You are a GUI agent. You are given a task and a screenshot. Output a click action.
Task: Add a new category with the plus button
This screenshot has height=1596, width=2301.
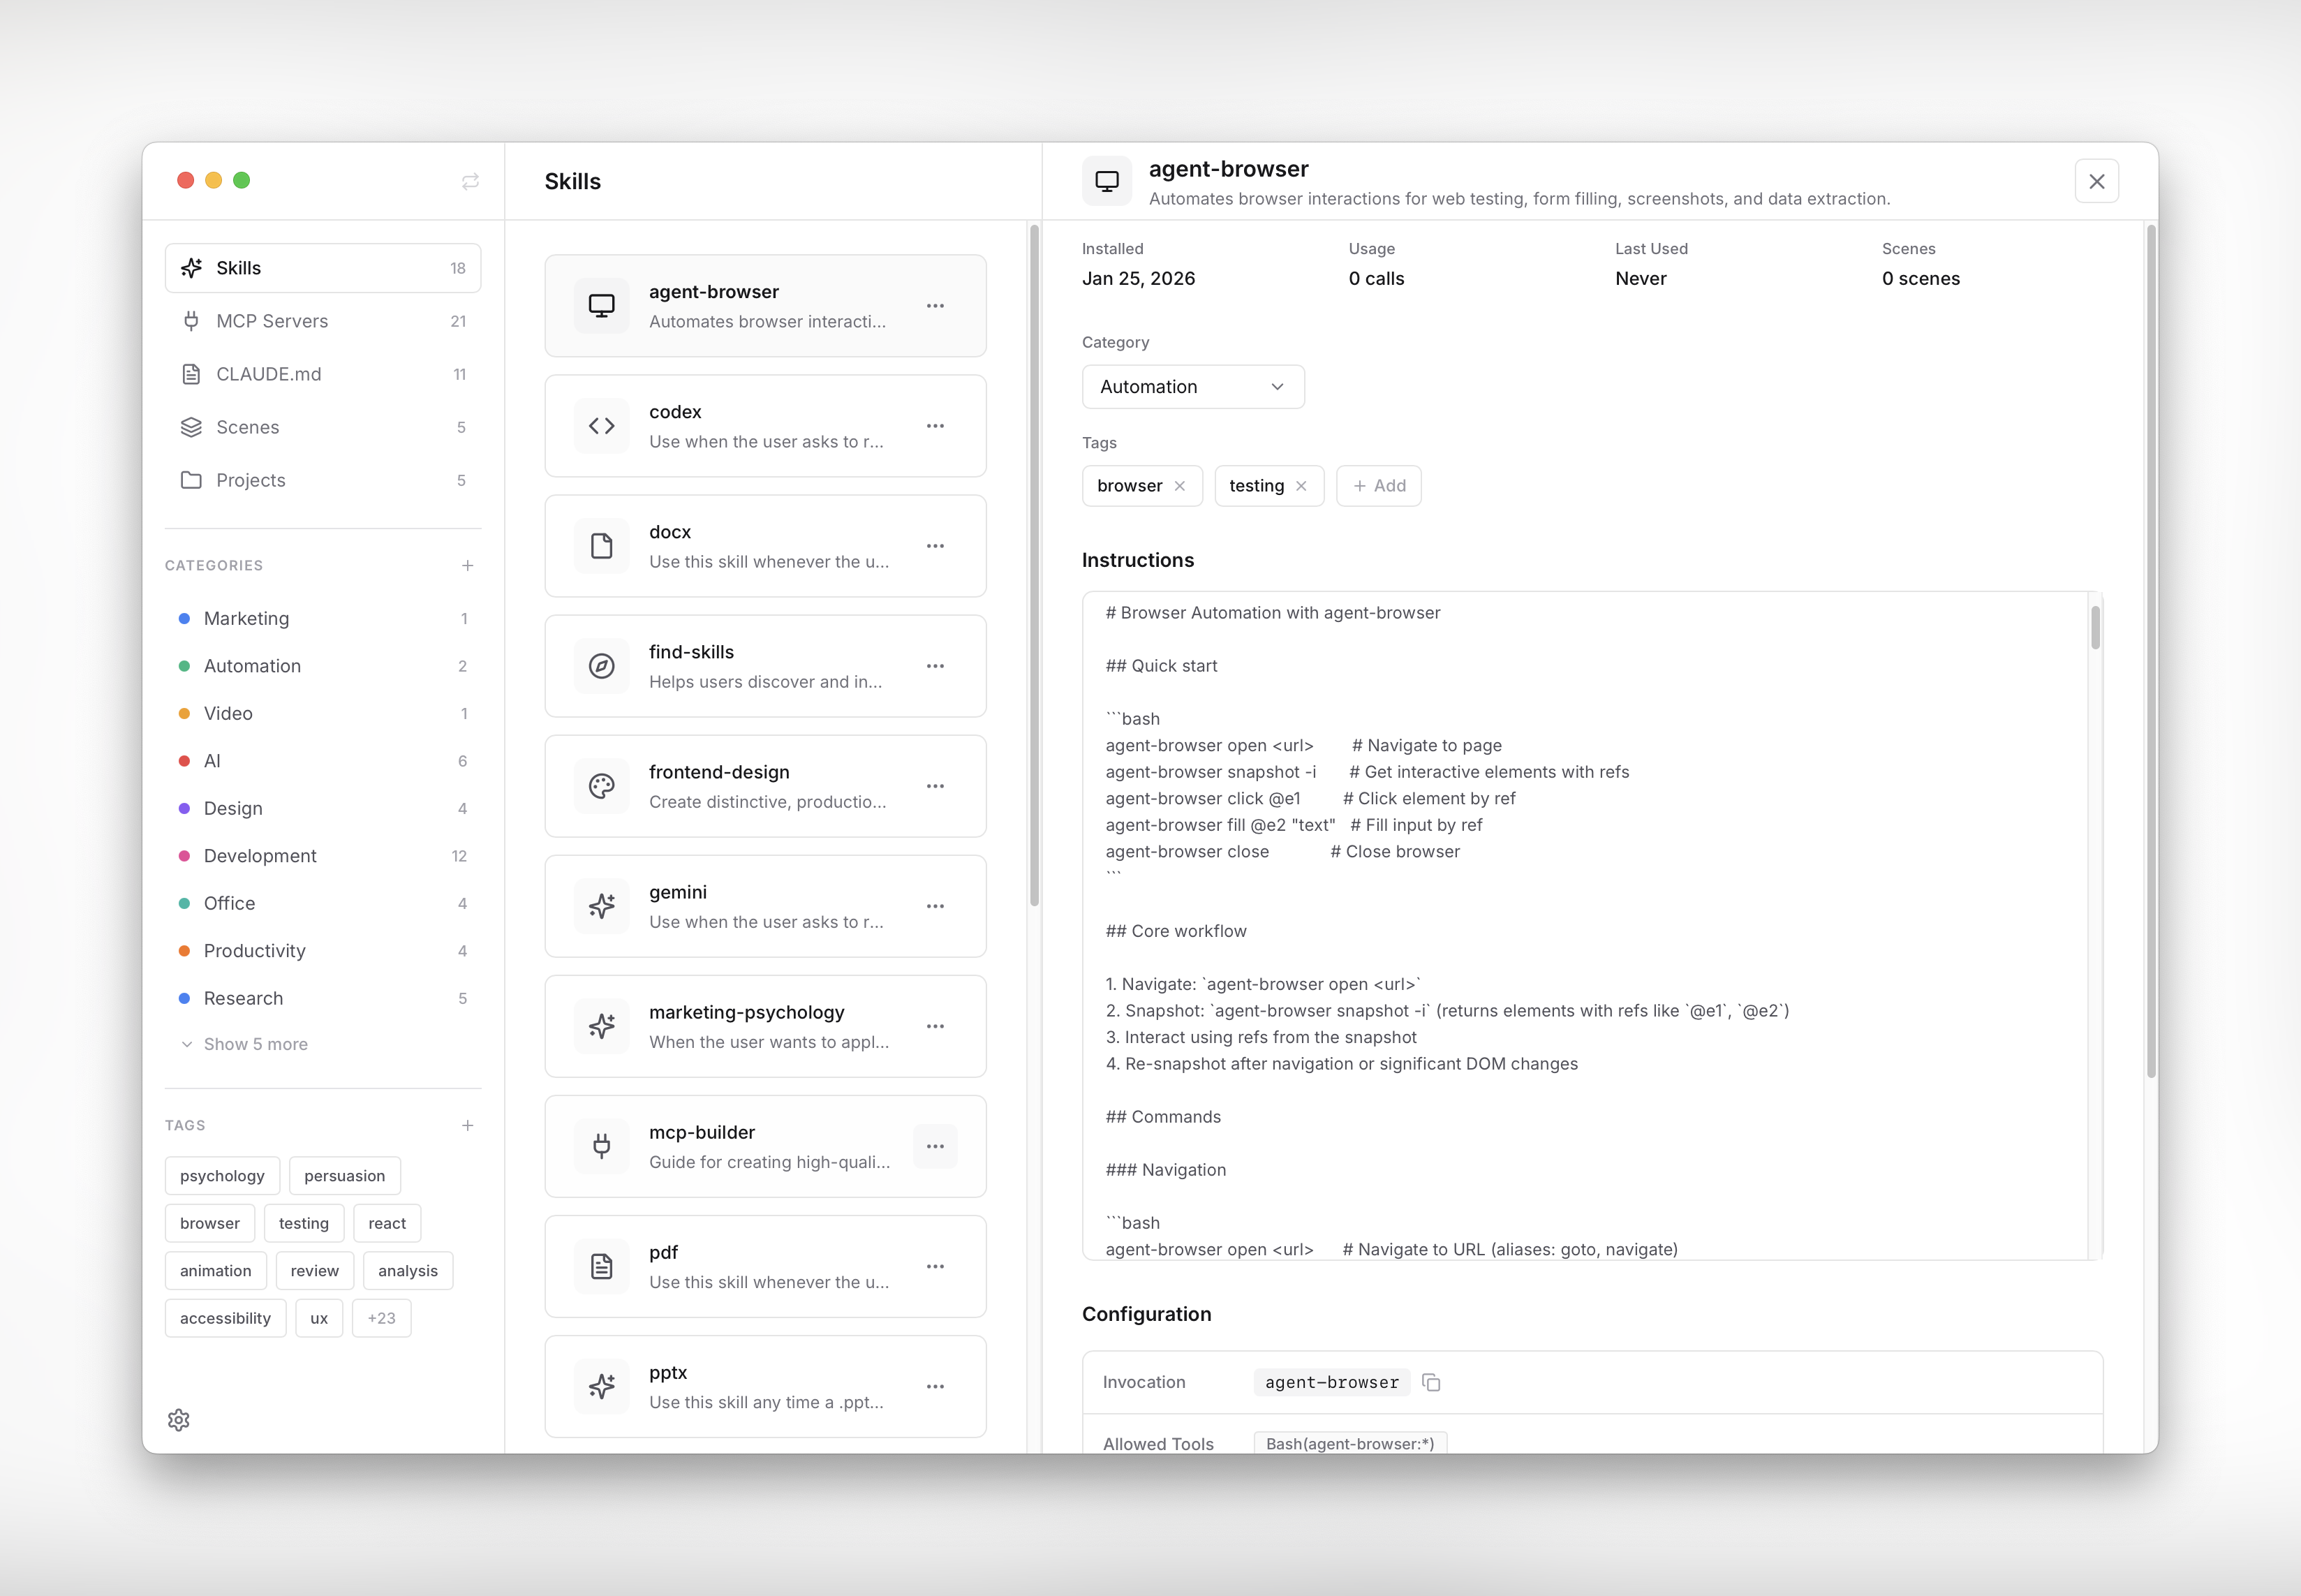coord(468,565)
